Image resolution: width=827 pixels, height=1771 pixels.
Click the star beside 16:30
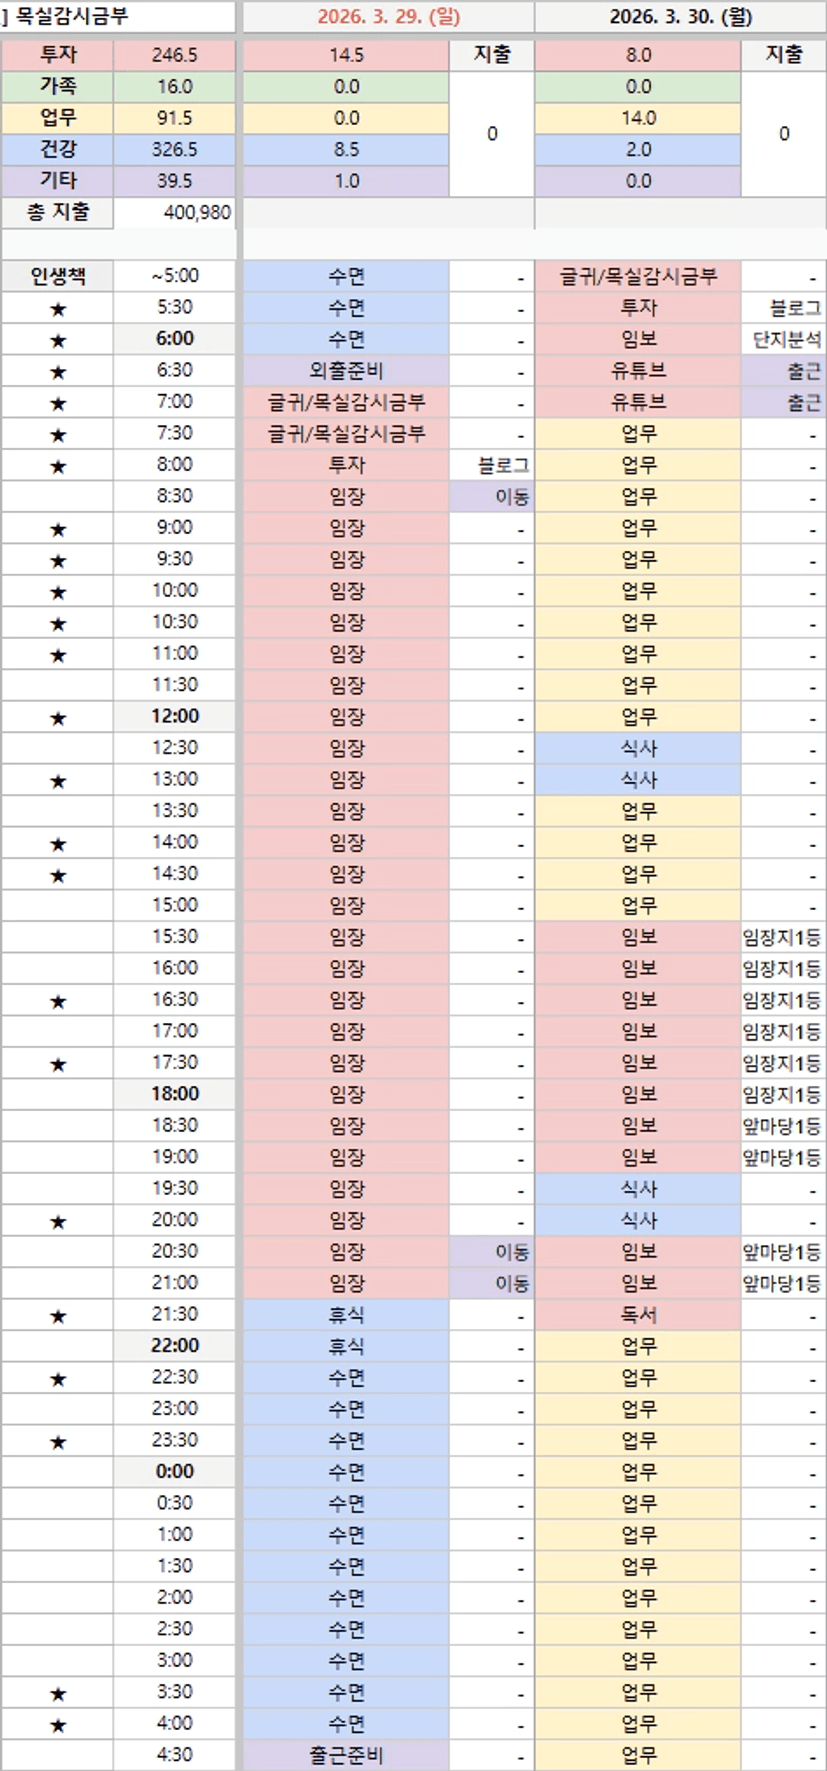click(x=58, y=1001)
